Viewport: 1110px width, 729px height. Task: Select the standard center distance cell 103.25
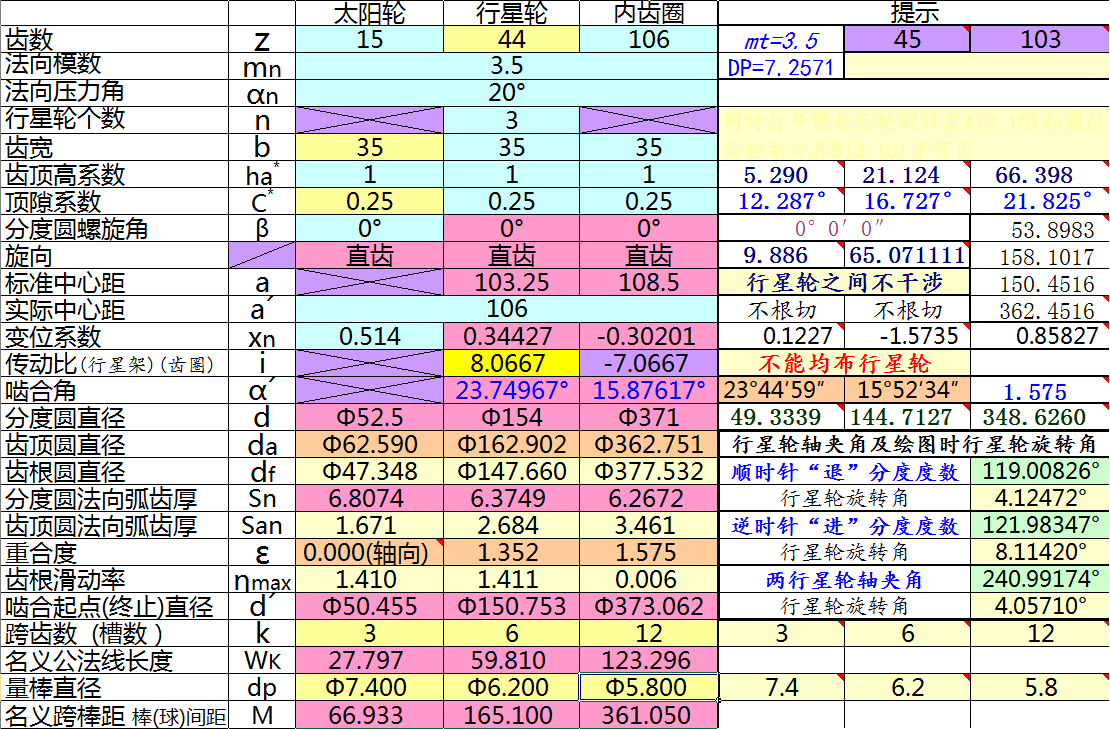pyautogui.click(x=511, y=282)
